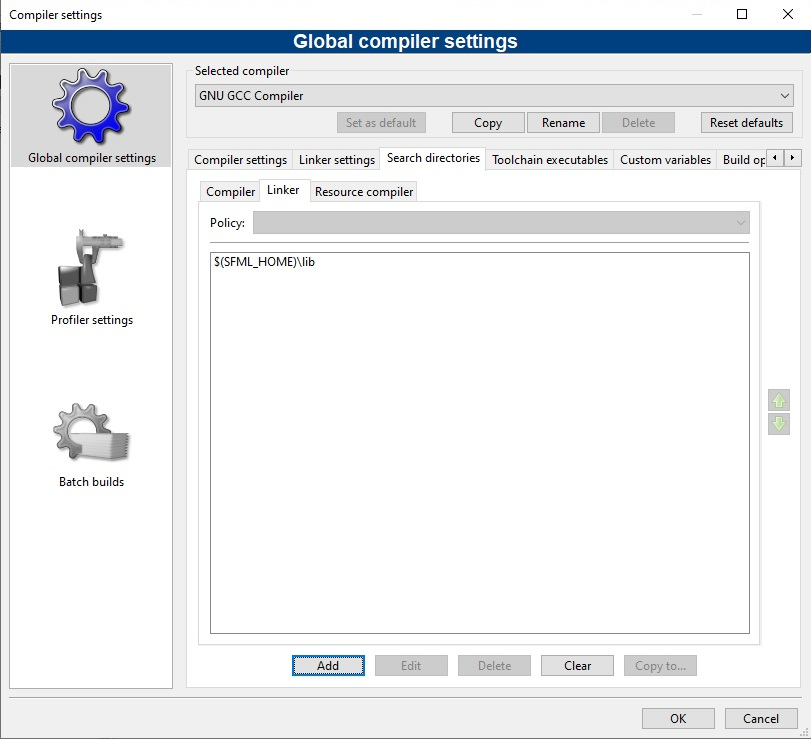Click the Reset defaults button

click(x=747, y=123)
